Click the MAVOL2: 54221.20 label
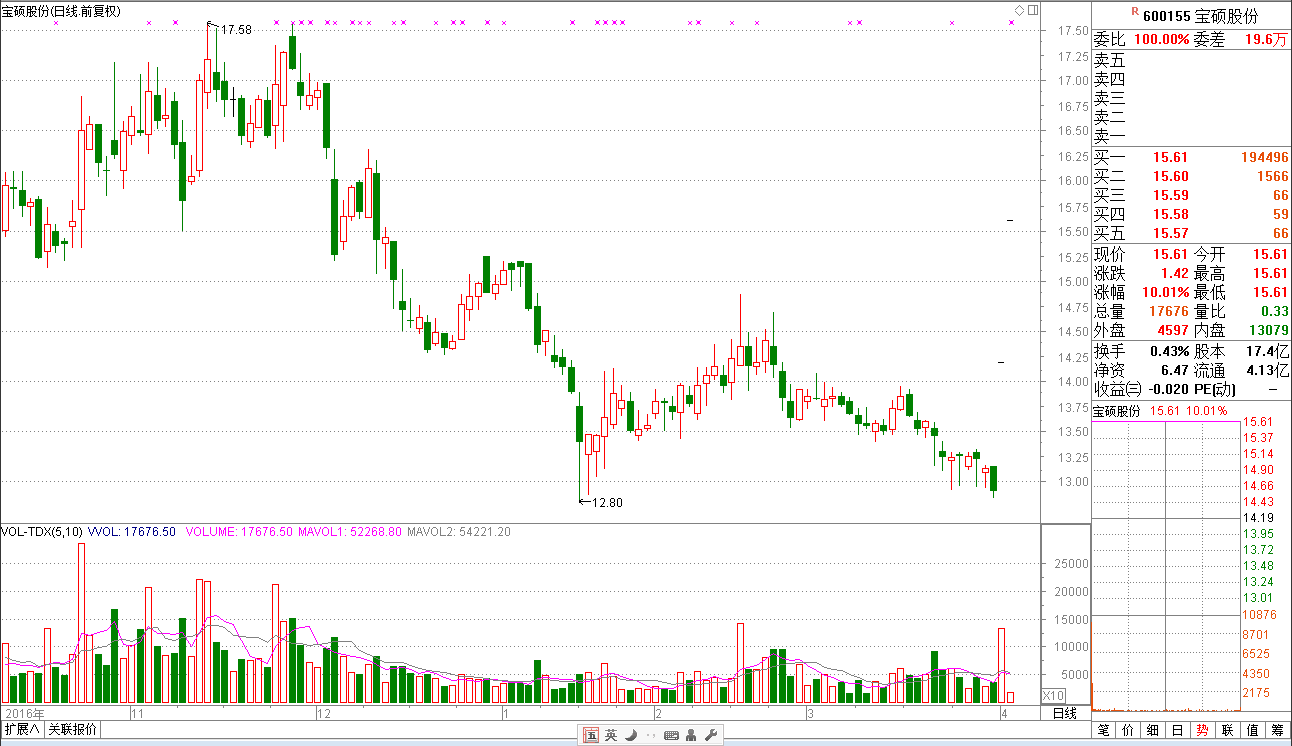The height and width of the screenshot is (746, 1292). 459,532
